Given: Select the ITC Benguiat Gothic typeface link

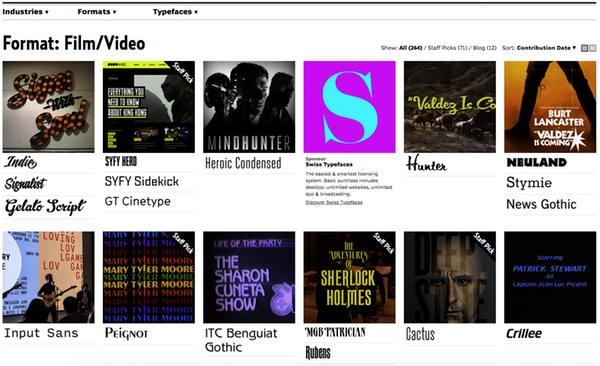Looking at the screenshot, I should click(x=241, y=340).
